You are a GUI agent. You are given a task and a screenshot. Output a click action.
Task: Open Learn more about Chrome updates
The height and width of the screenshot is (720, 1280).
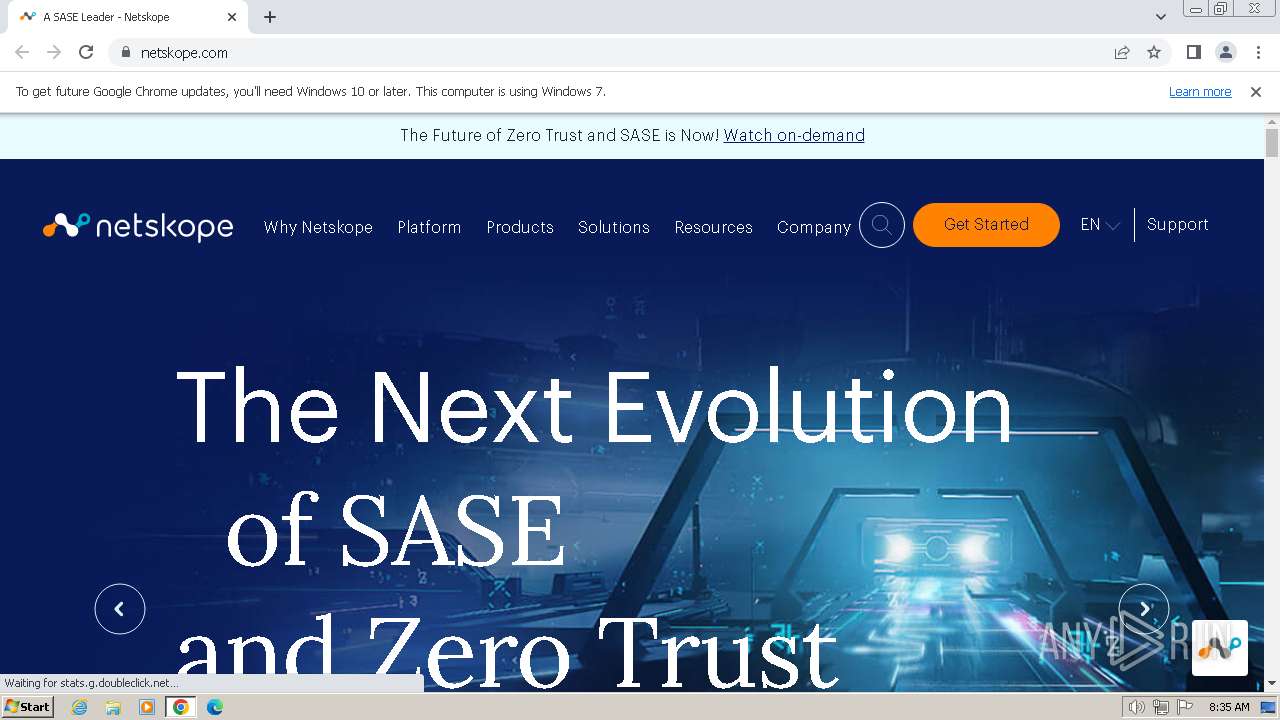[1200, 91]
